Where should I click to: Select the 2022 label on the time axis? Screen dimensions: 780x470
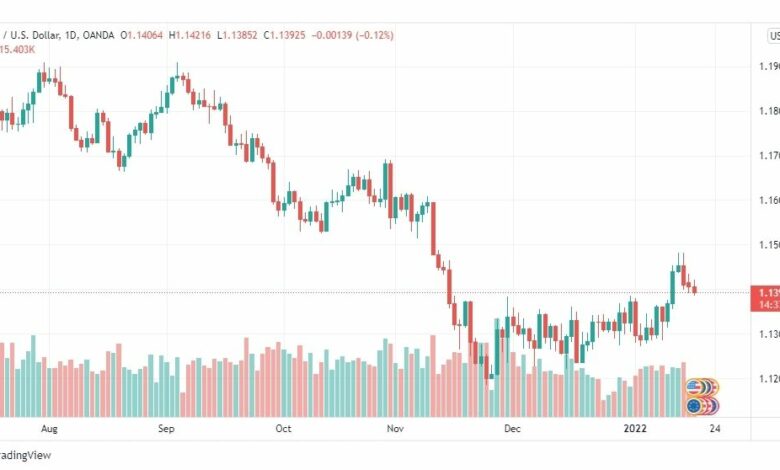(x=635, y=429)
